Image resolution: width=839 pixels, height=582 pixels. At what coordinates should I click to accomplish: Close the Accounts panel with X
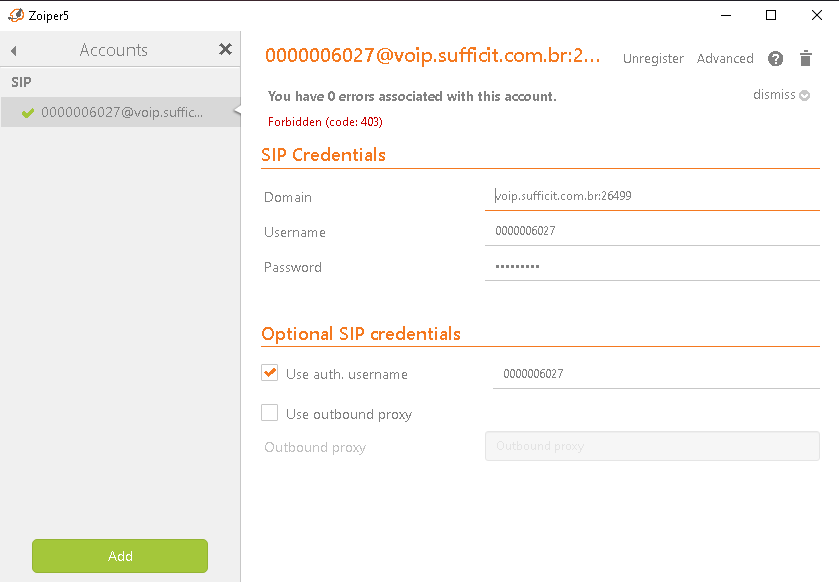(225, 49)
